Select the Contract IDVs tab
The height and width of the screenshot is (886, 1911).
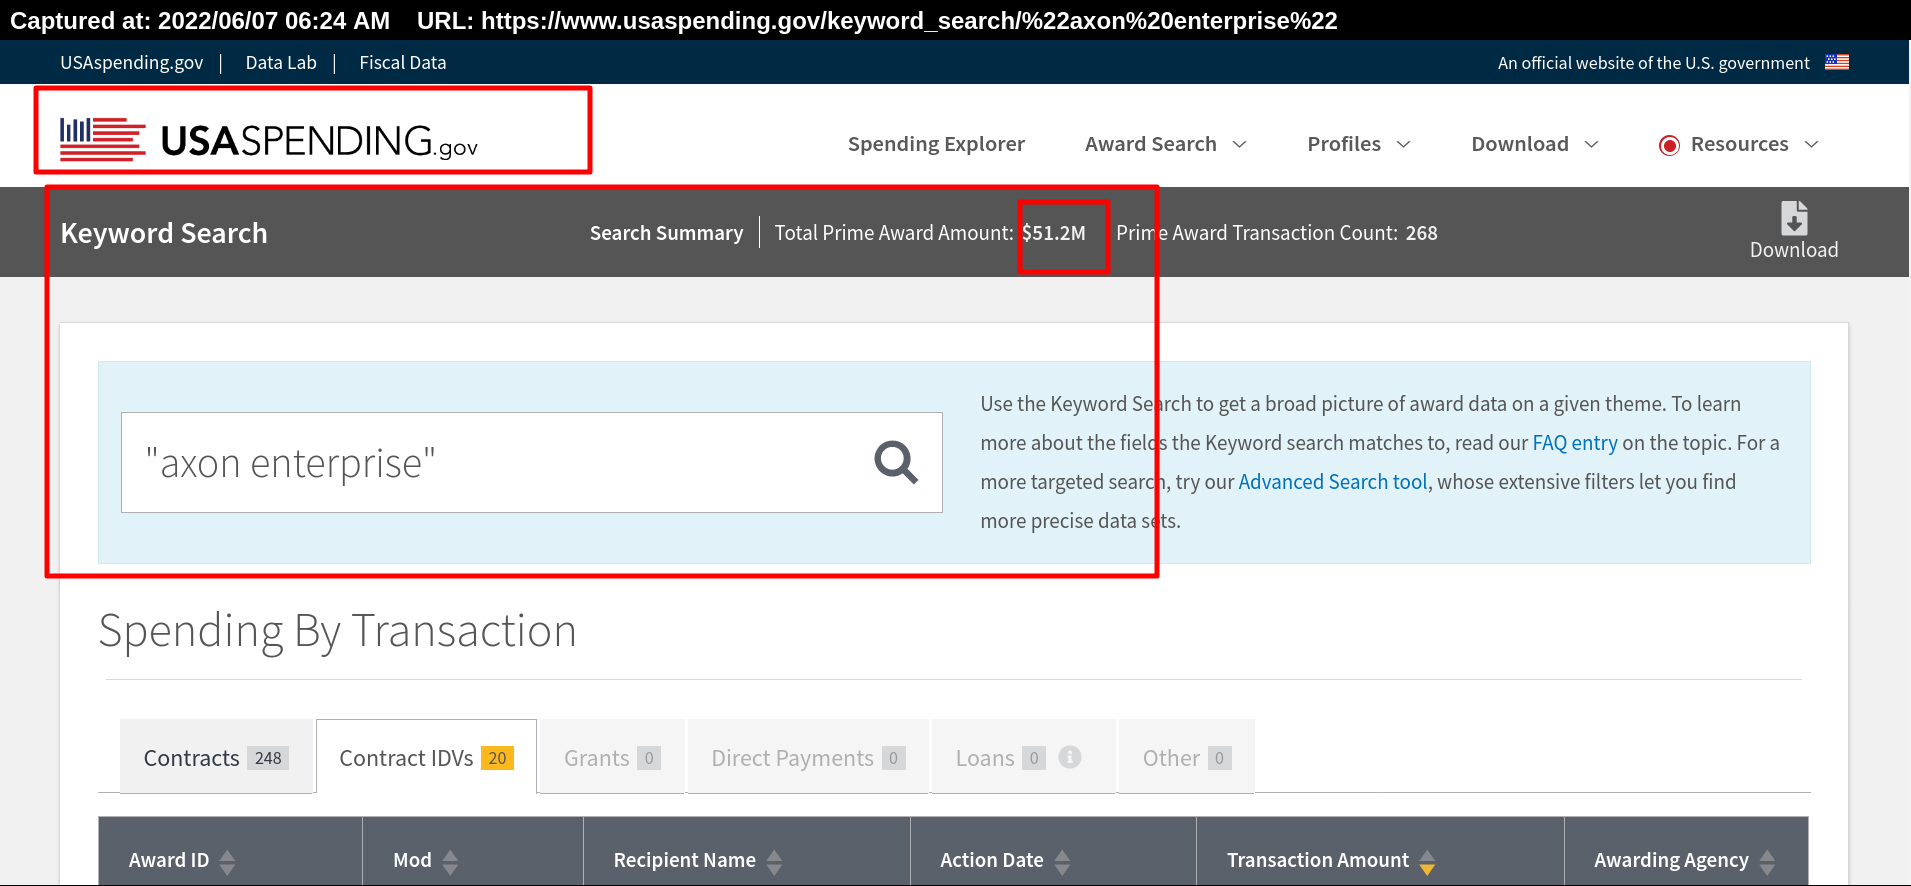click(x=426, y=757)
